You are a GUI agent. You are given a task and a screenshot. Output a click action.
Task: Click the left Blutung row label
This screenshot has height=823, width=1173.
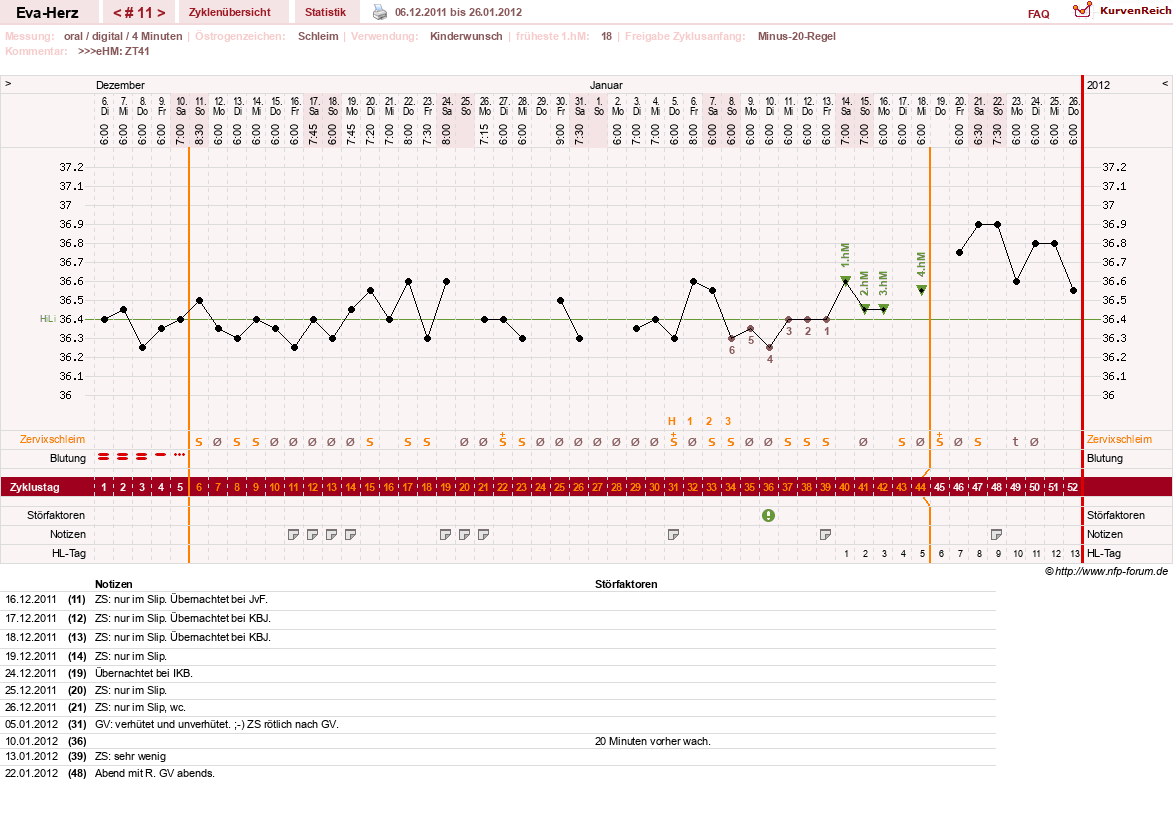(68, 458)
